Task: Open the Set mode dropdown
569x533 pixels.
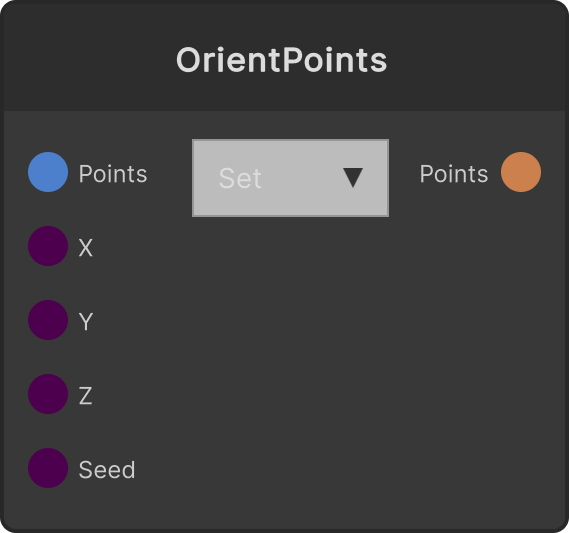Action: (290, 178)
